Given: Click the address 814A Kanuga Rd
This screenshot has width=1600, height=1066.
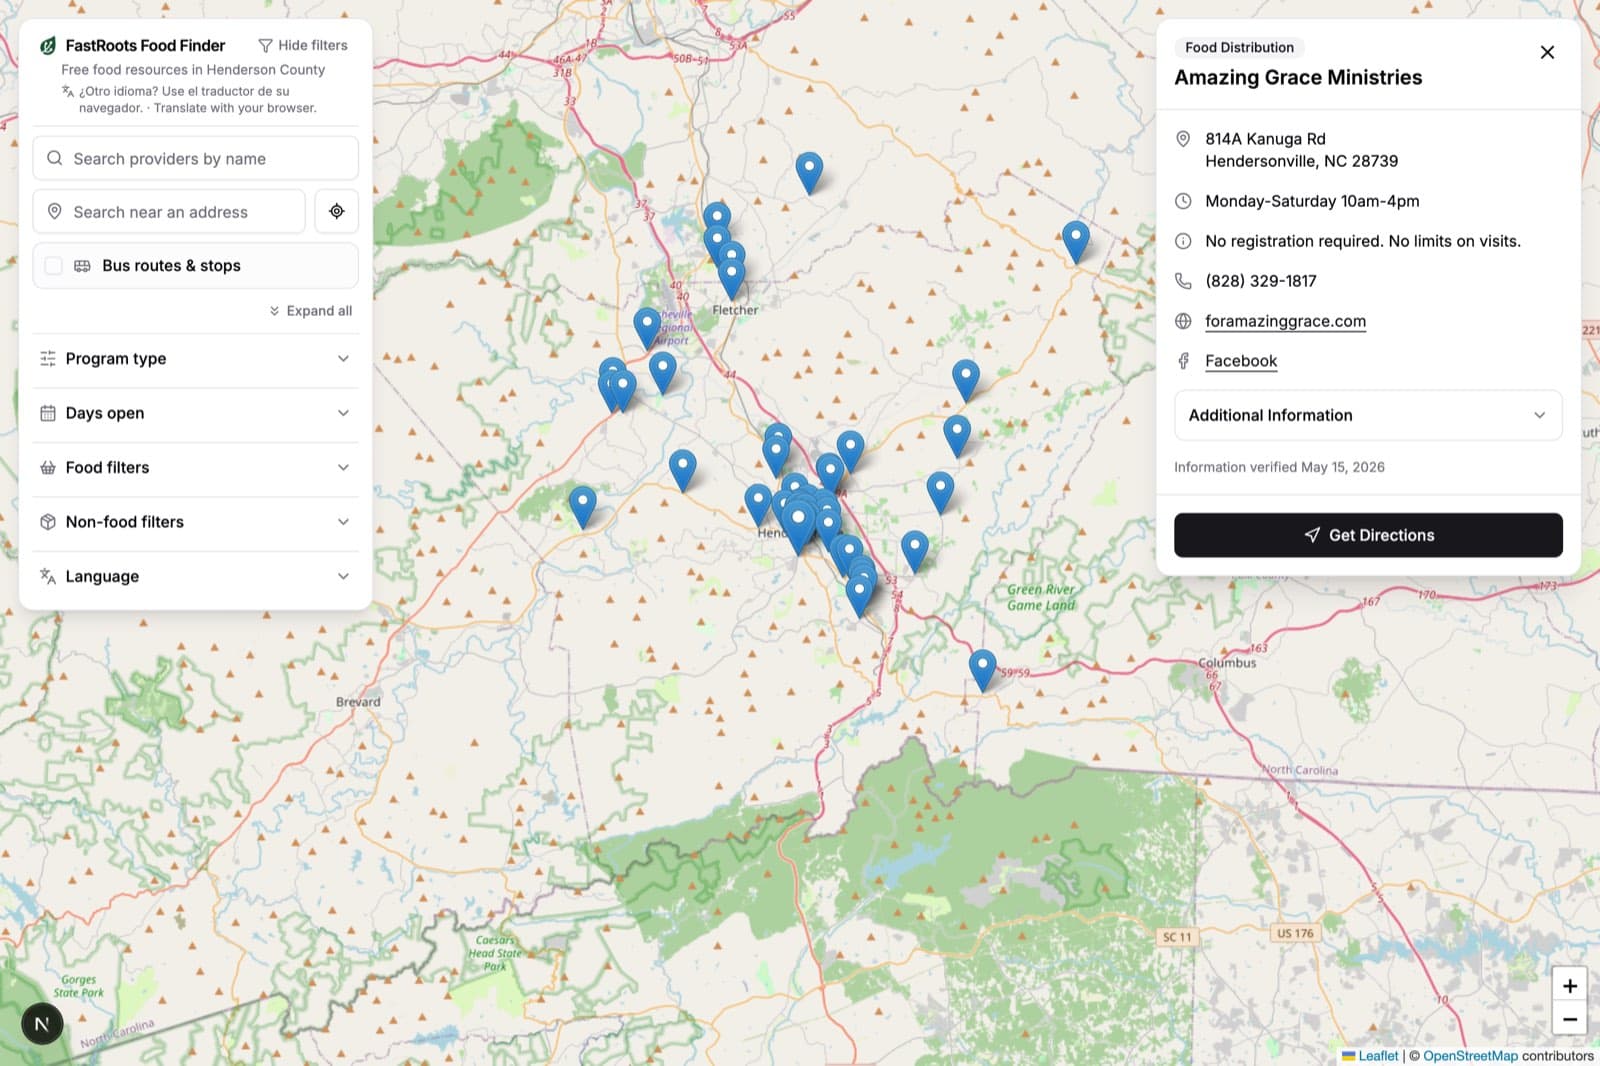Looking at the screenshot, I should [x=1265, y=139].
